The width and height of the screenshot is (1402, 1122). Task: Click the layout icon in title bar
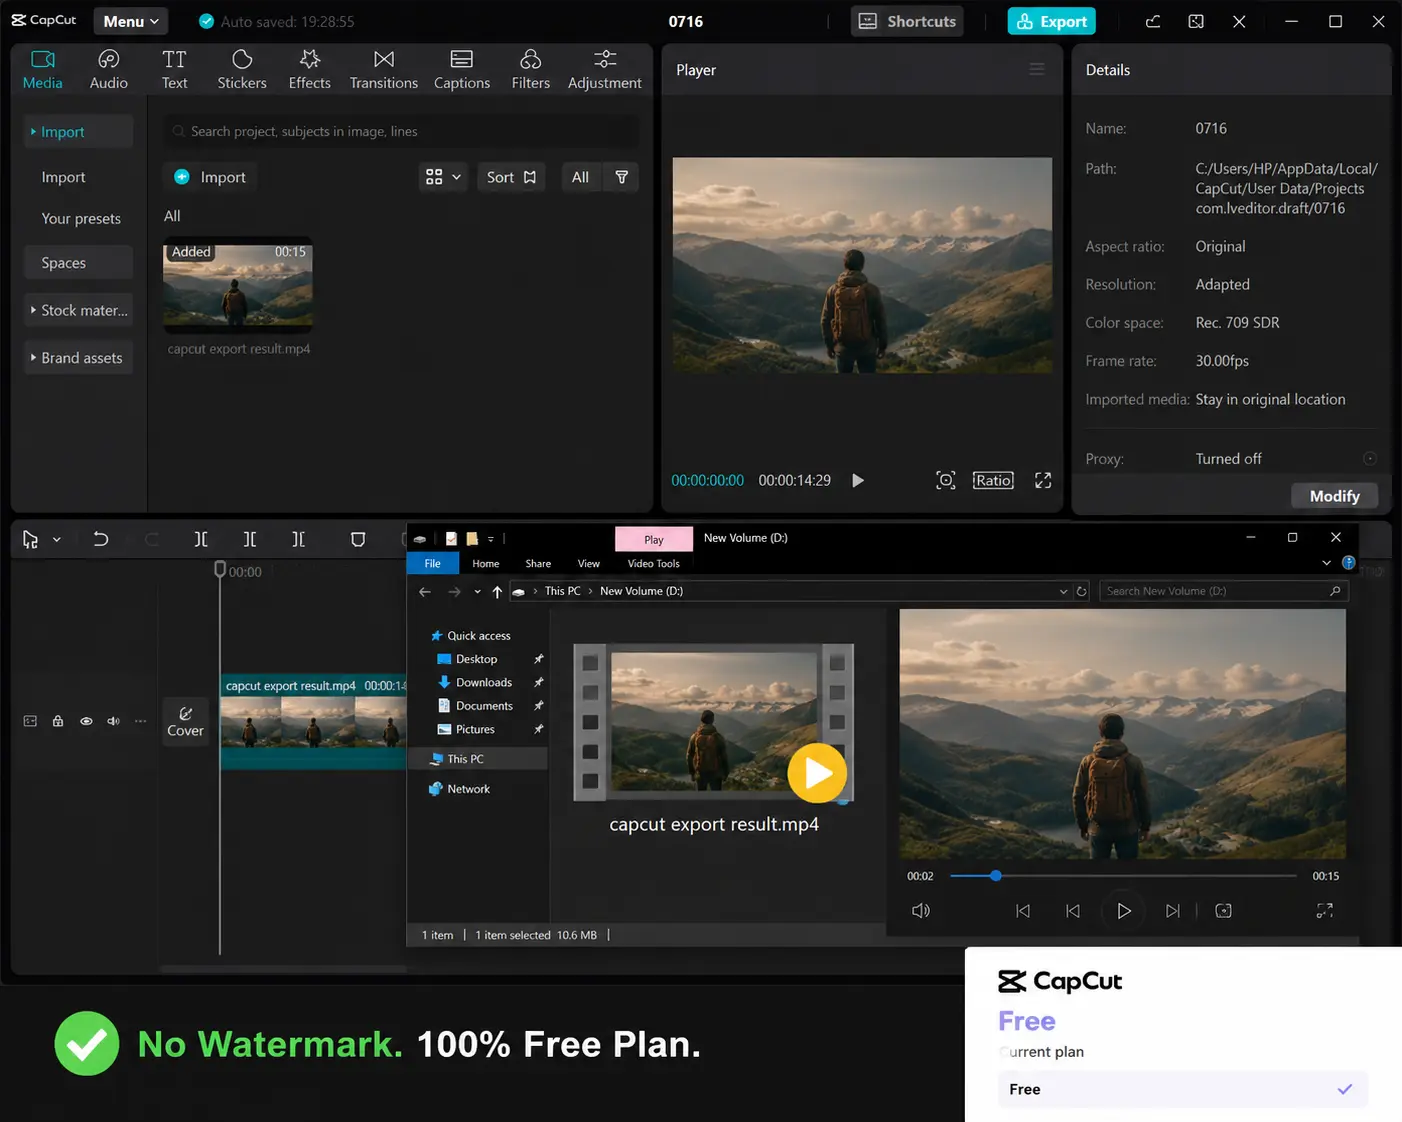click(1196, 21)
